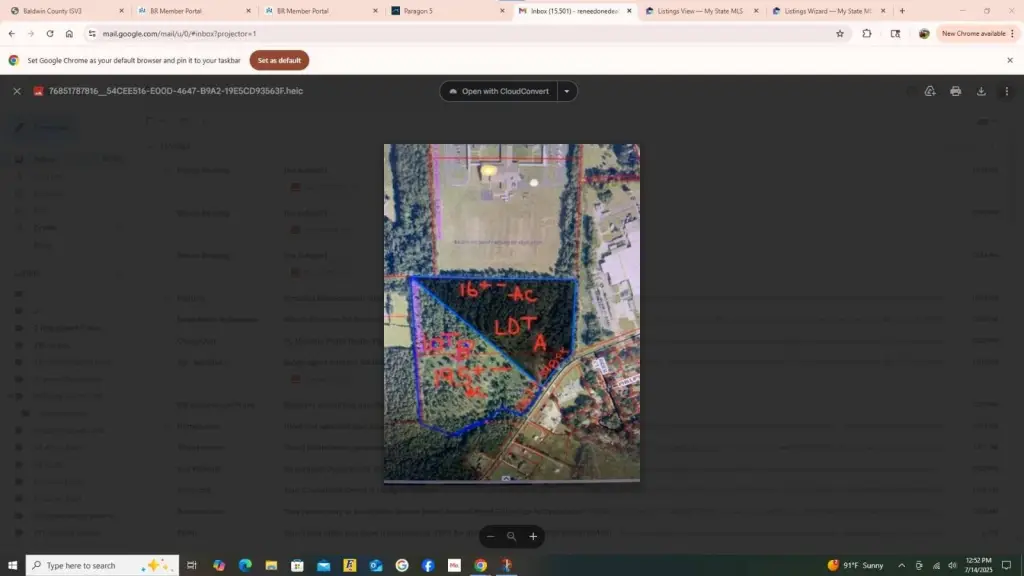Zoom in on the previewed image

pyautogui.click(x=533, y=536)
